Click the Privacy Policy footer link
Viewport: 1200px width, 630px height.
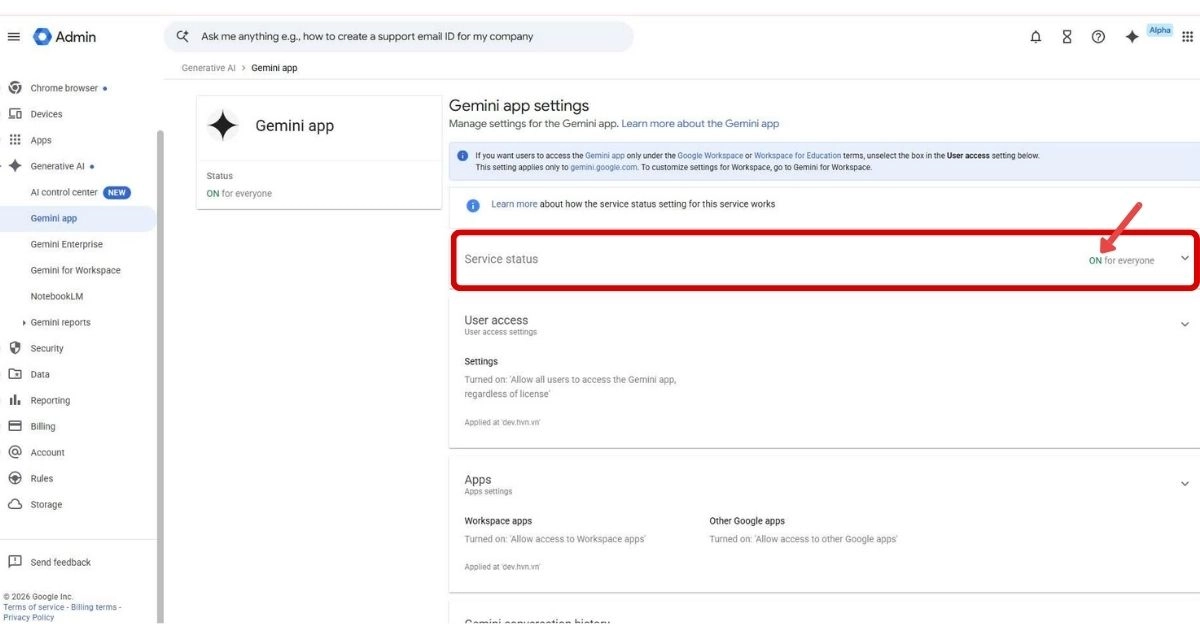click(x=29, y=617)
